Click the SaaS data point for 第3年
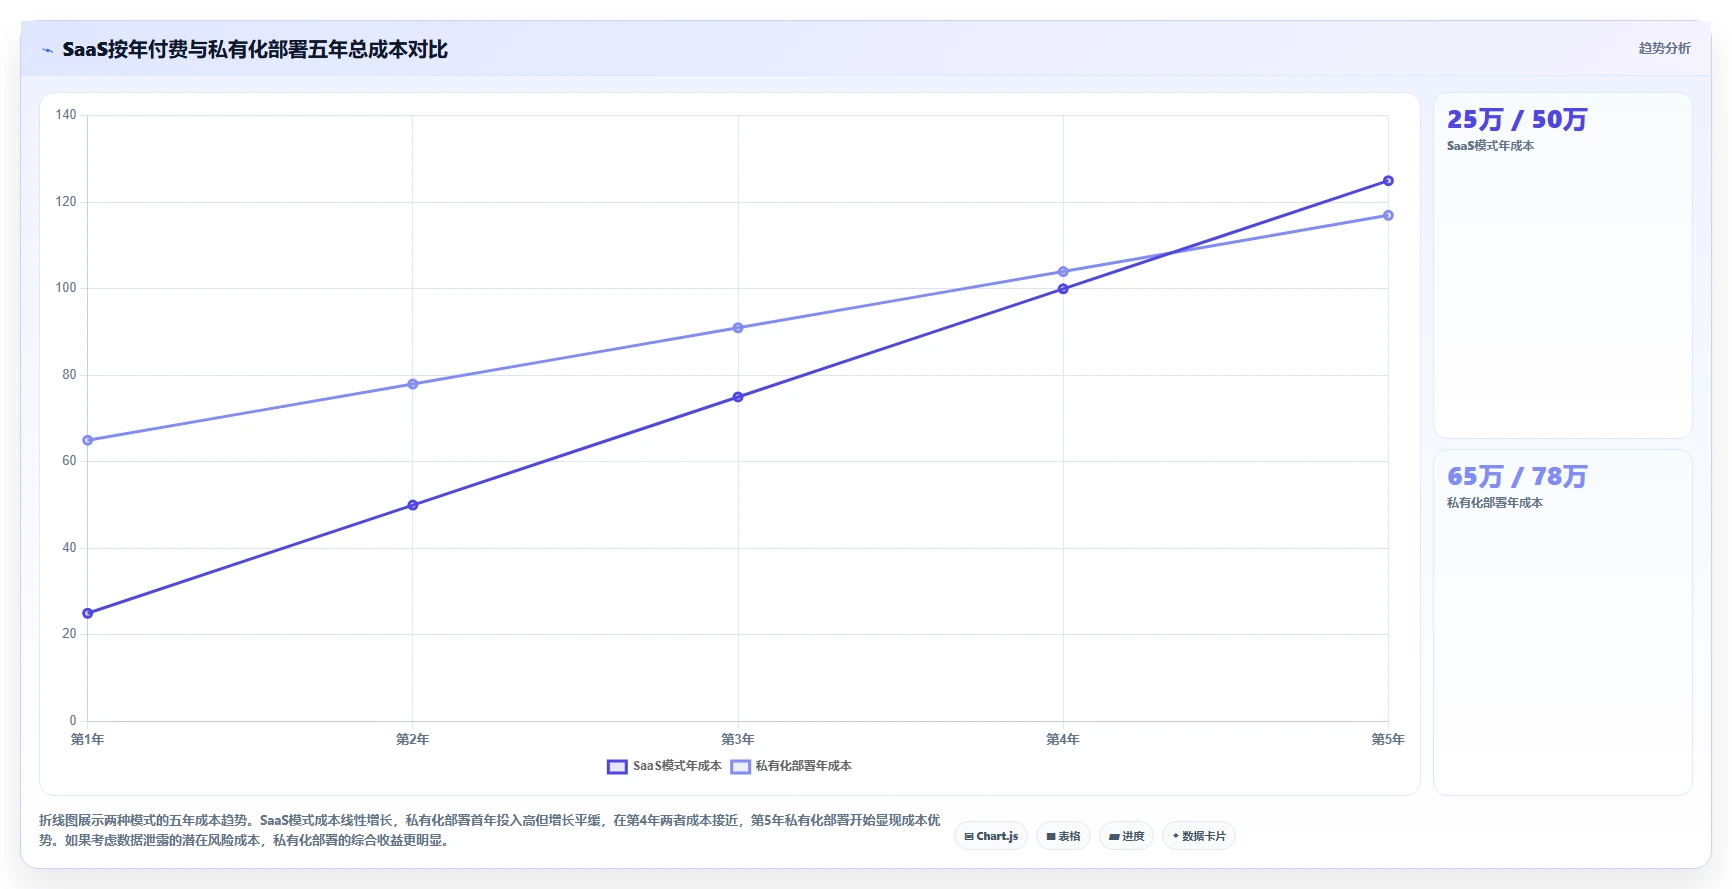 click(738, 397)
